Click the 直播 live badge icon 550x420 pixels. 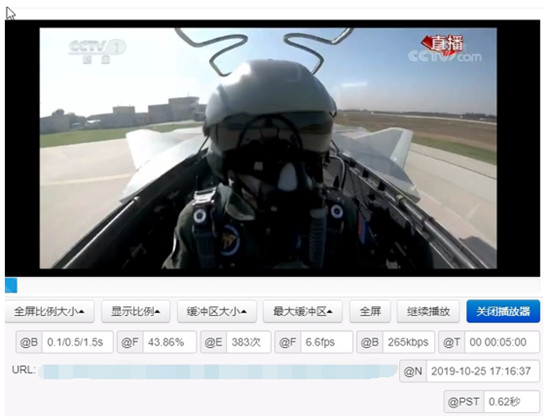(x=443, y=45)
